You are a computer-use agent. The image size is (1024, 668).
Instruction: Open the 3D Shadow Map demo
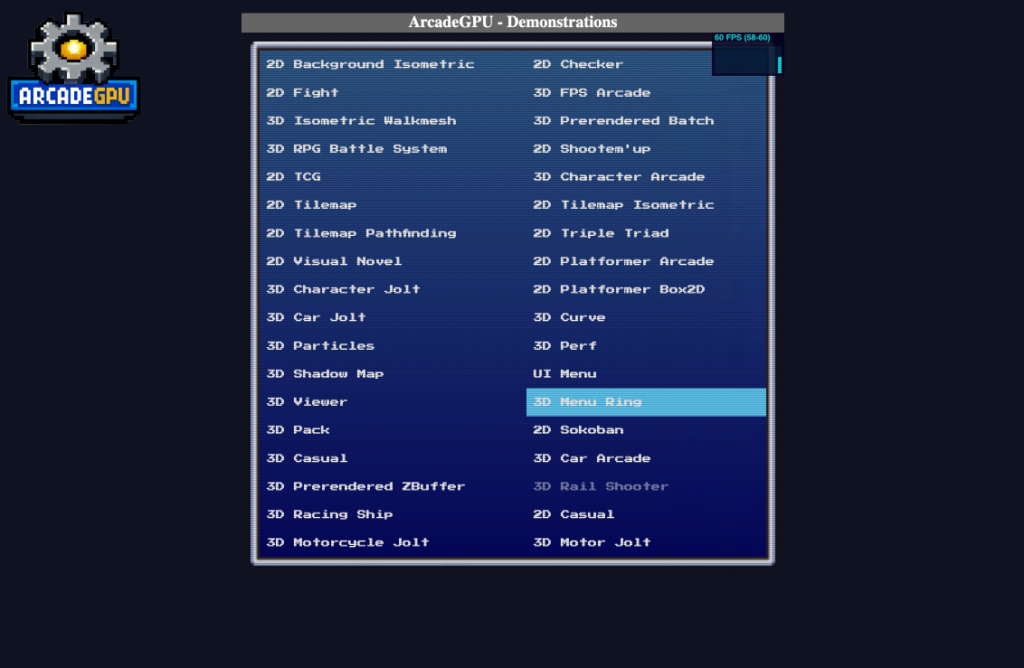pos(325,373)
